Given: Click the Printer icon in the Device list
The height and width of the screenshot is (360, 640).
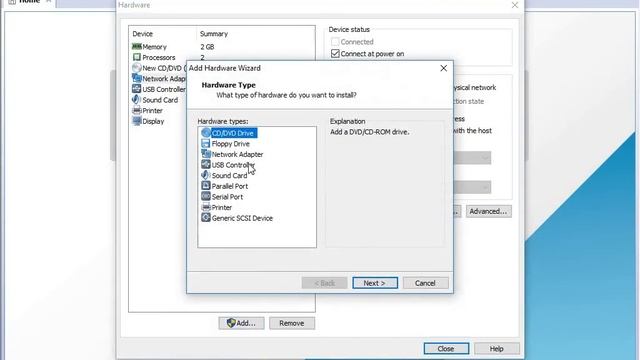Looking at the screenshot, I should coord(137,110).
